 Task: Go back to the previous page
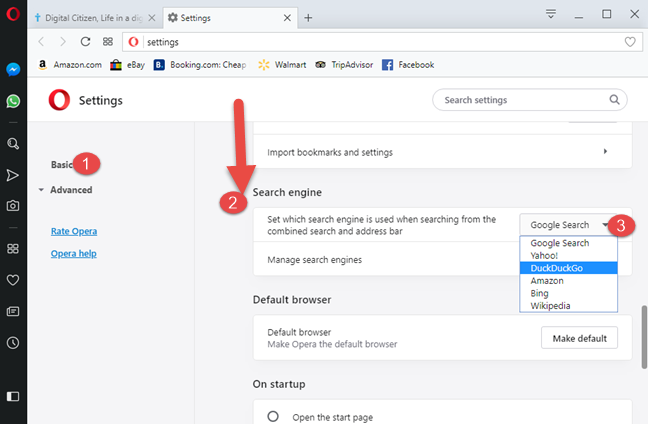coord(41,42)
